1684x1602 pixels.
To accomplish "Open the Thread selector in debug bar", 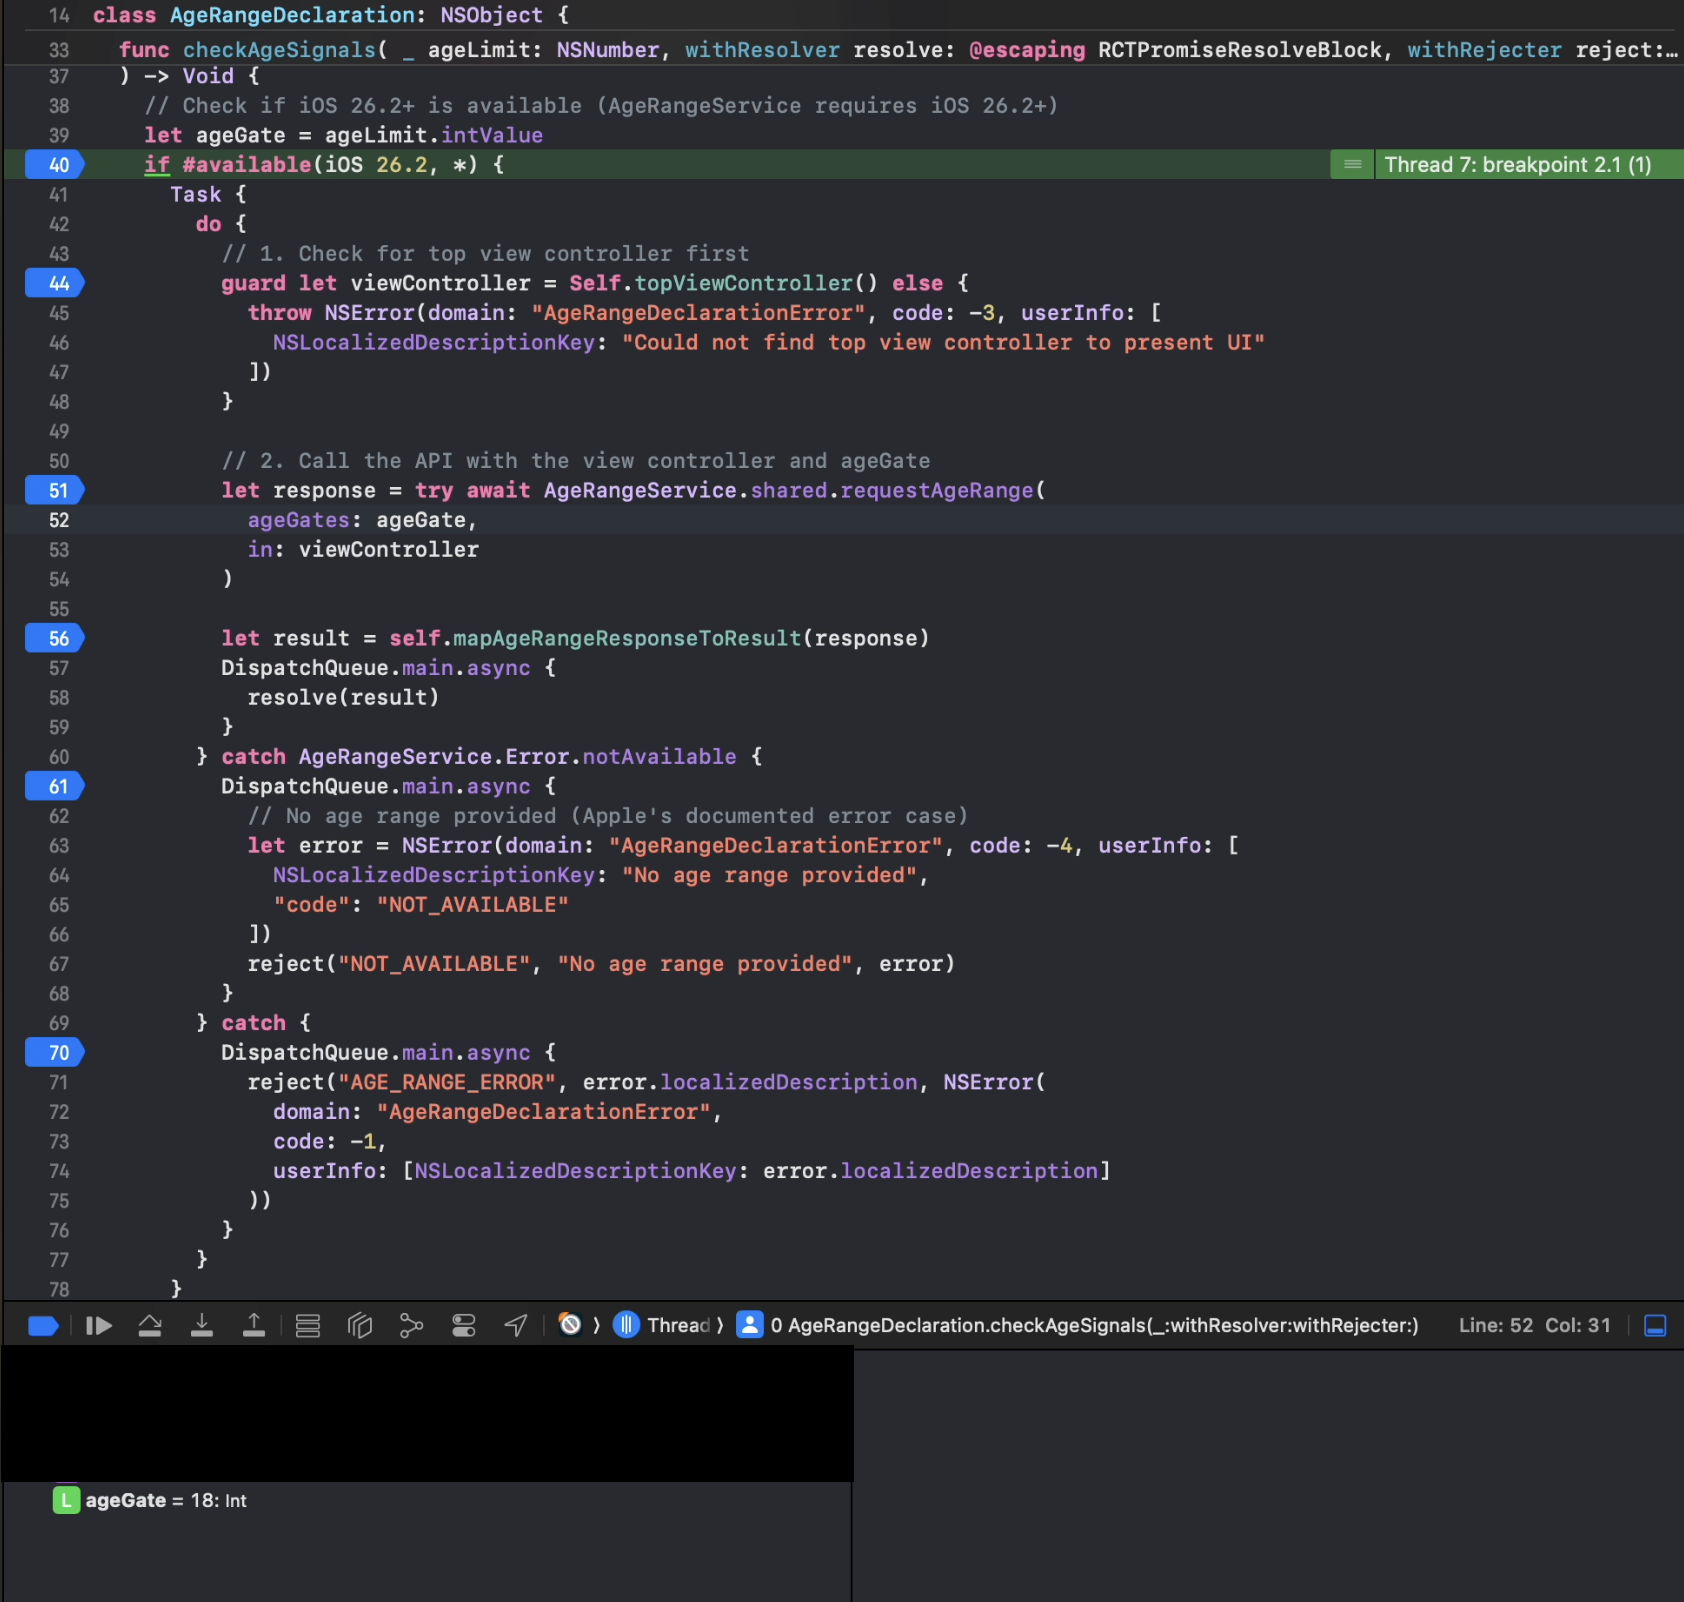I will point(666,1326).
